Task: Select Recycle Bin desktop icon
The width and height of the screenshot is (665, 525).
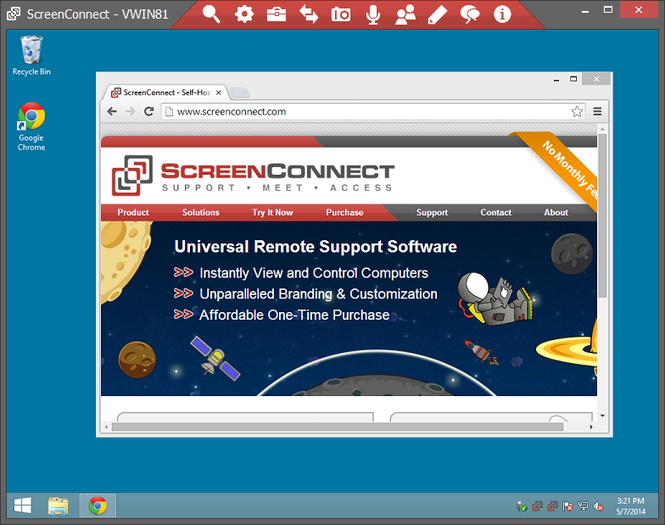Action: 31,56
